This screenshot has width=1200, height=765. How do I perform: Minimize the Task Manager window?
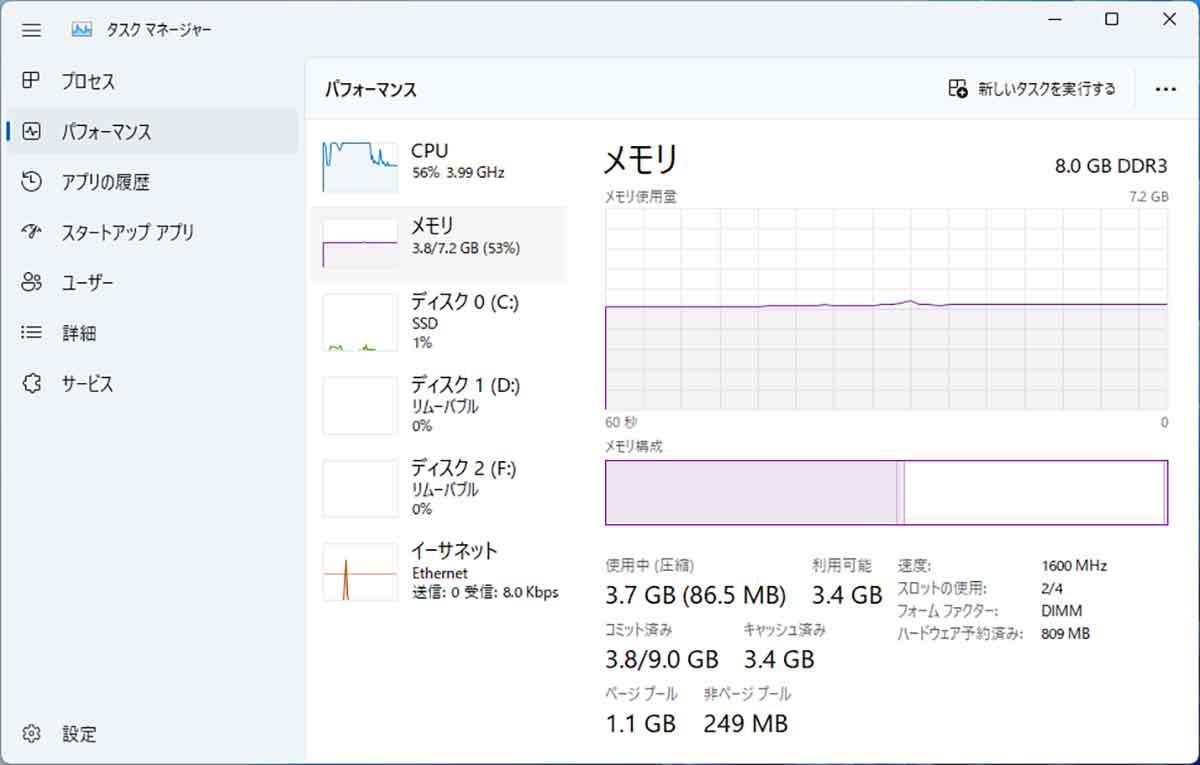click(x=1054, y=19)
